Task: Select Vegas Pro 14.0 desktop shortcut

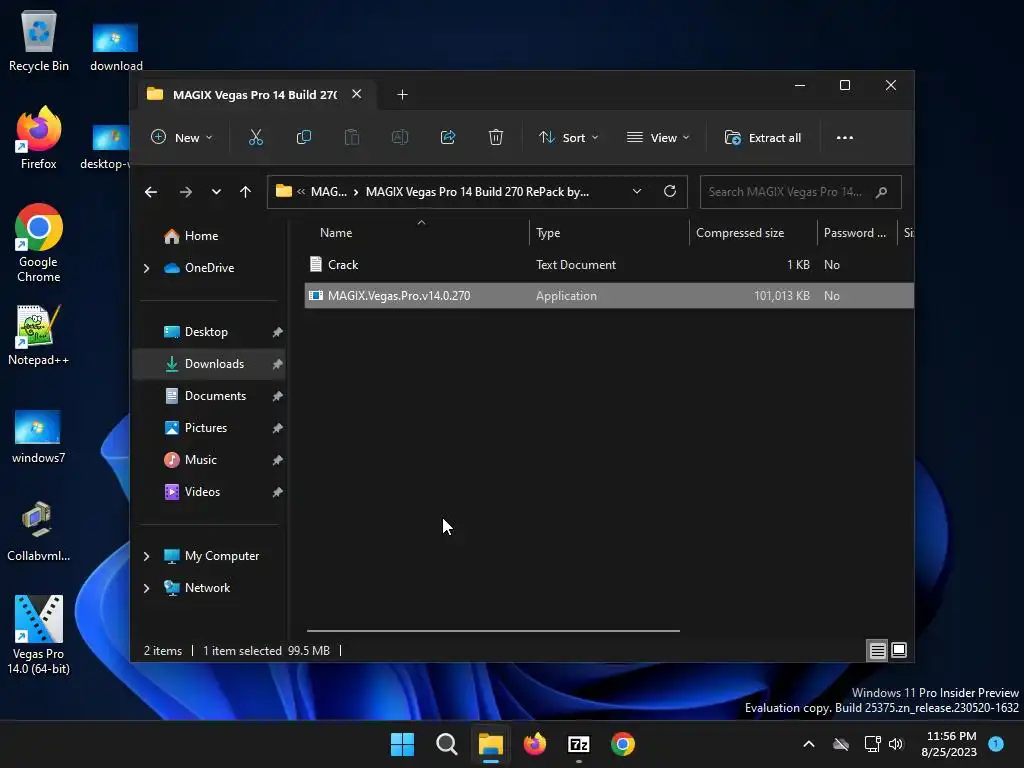Action: (39, 635)
